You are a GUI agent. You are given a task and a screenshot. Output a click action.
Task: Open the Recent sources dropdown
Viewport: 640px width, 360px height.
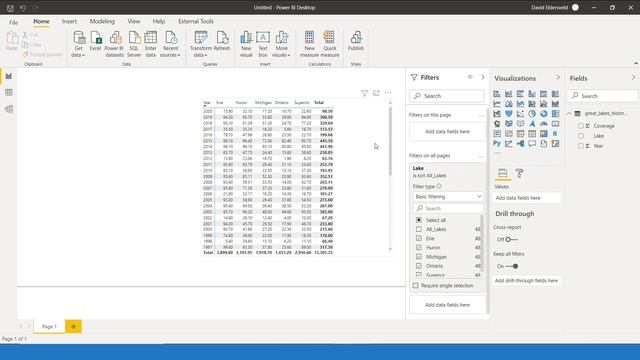tap(170, 44)
